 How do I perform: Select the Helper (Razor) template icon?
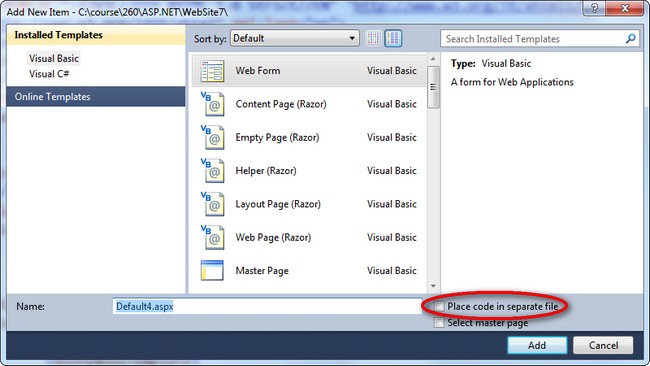[212, 170]
